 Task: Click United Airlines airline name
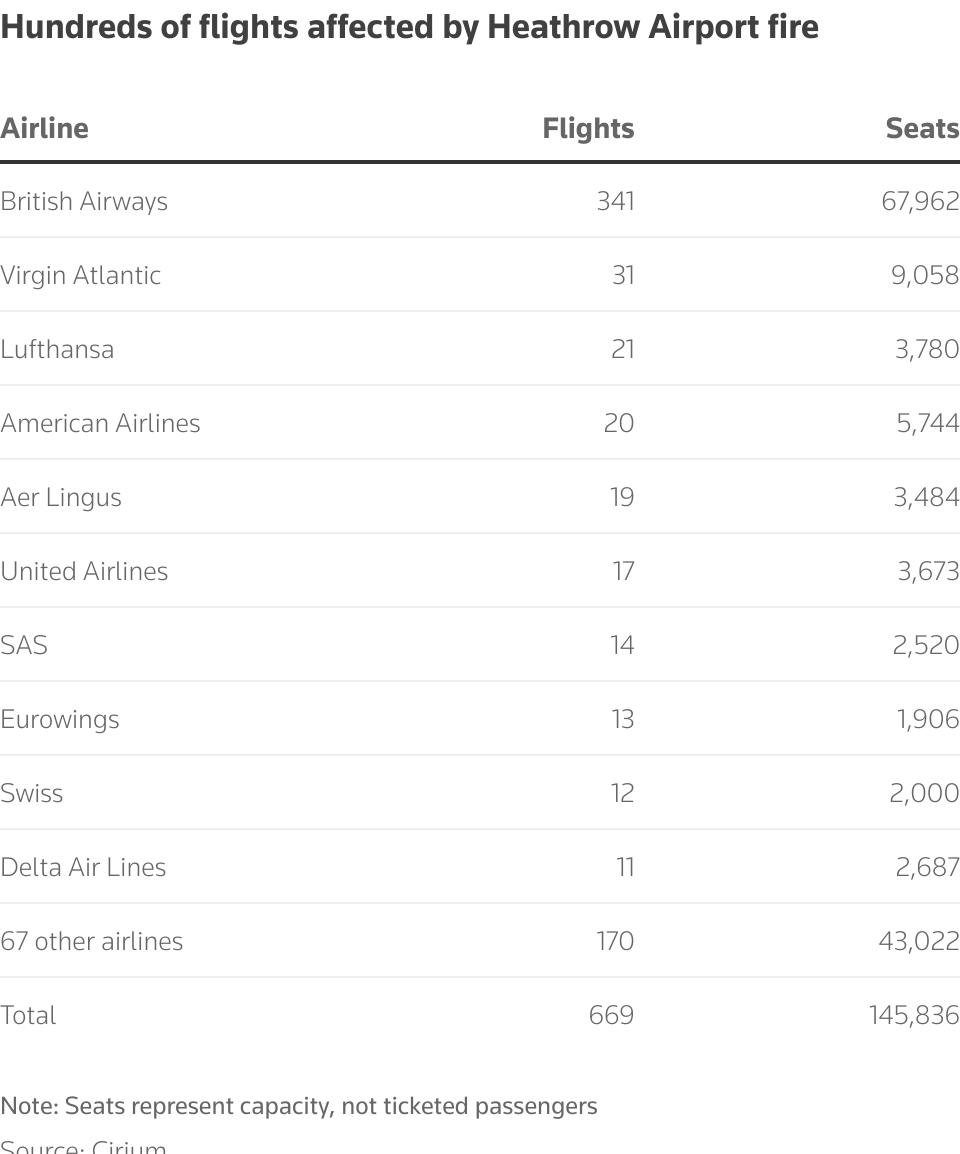click(x=84, y=571)
